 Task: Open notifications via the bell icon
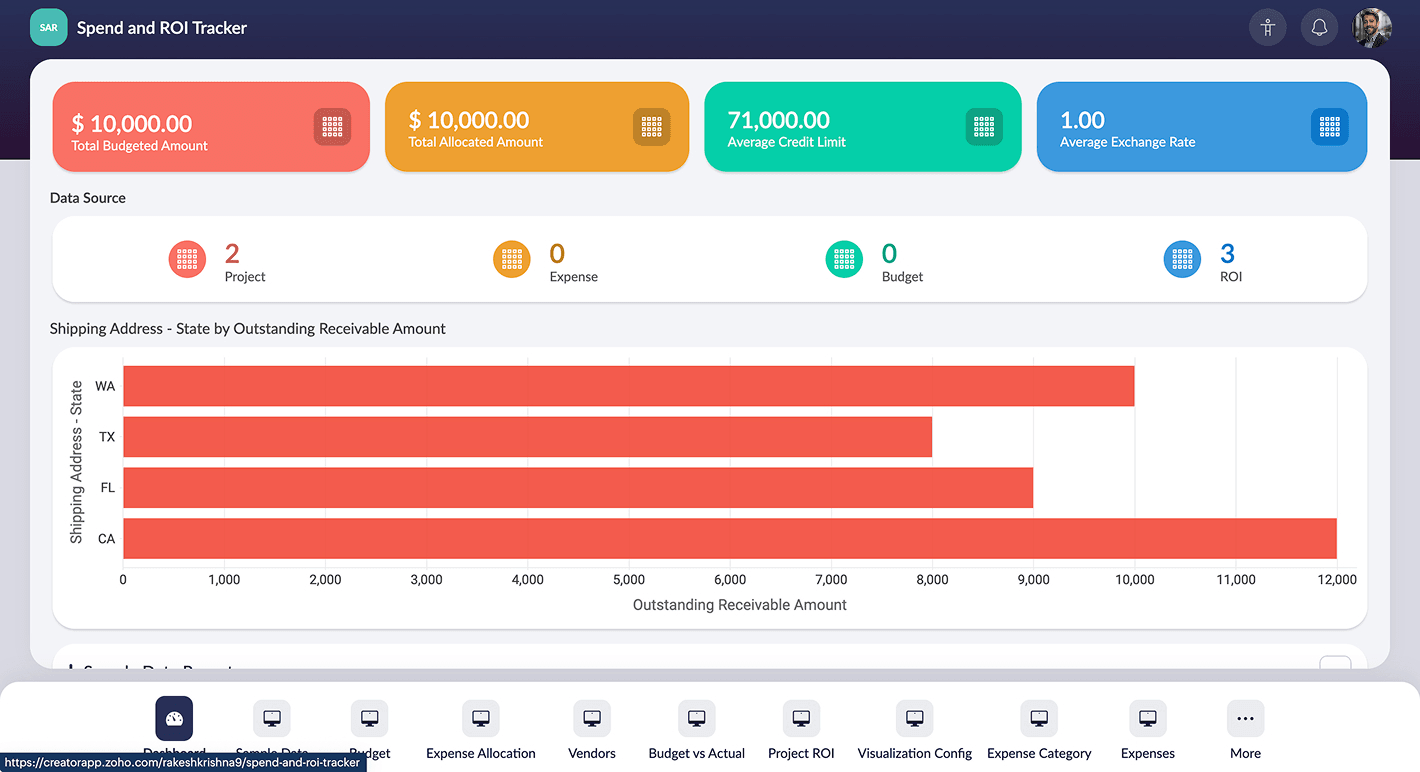1319,27
